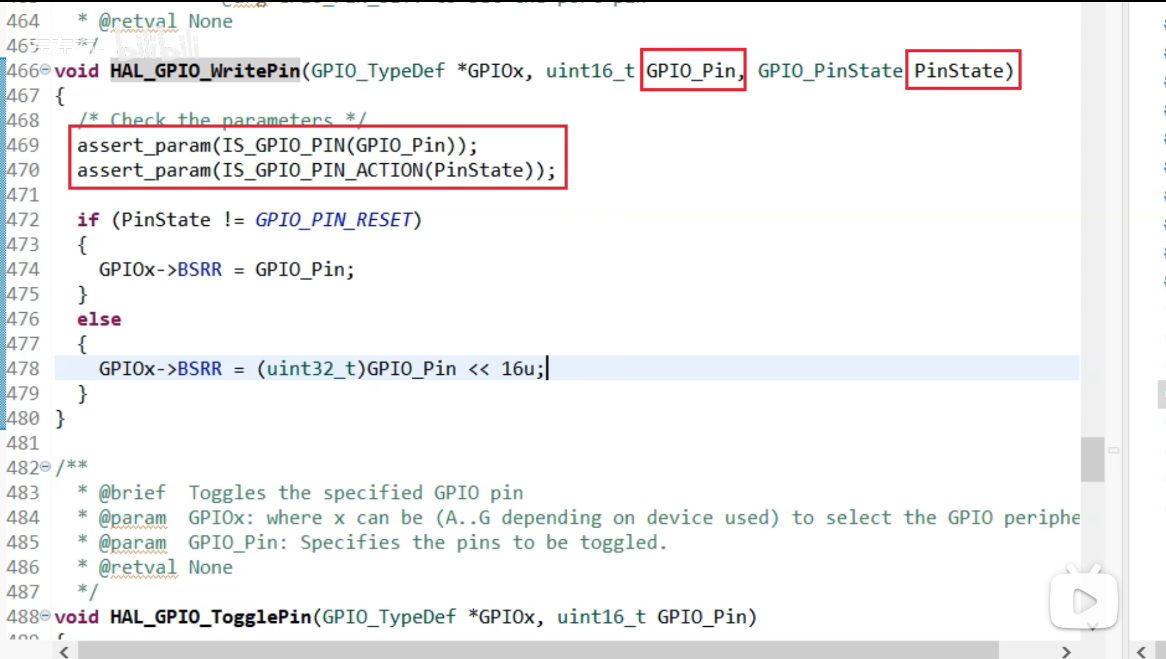Collapse the HAL_GPIO_WritePin function fold

click(x=45, y=71)
